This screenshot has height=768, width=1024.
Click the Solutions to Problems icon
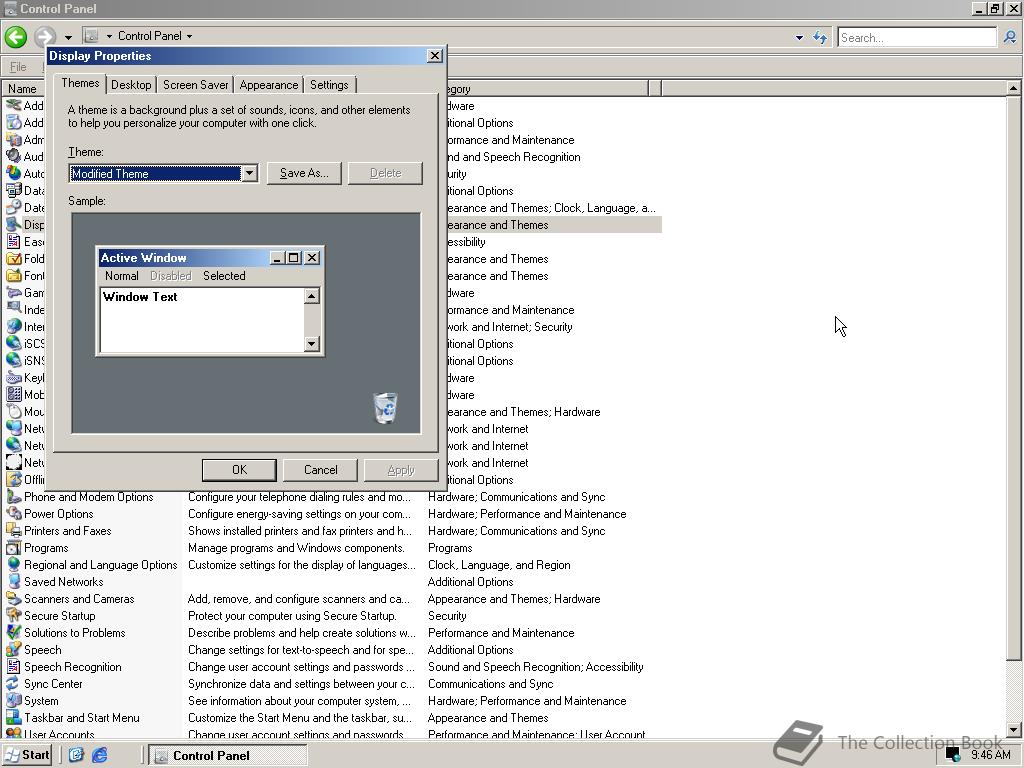pyautogui.click(x=13, y=633)
